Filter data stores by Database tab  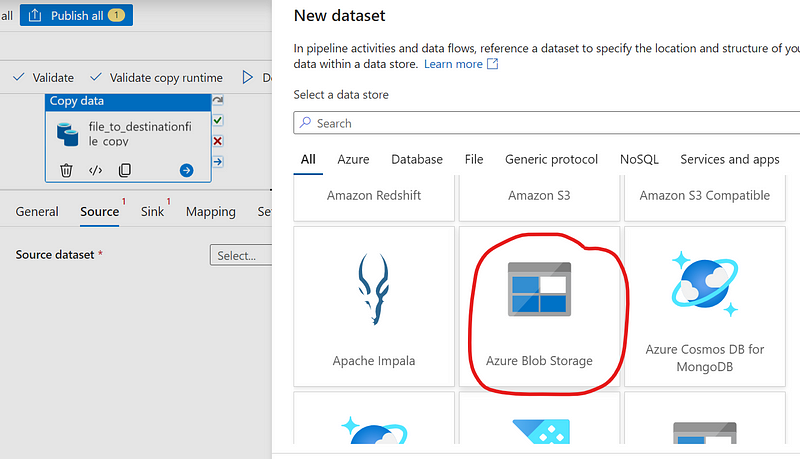(417, 160)
